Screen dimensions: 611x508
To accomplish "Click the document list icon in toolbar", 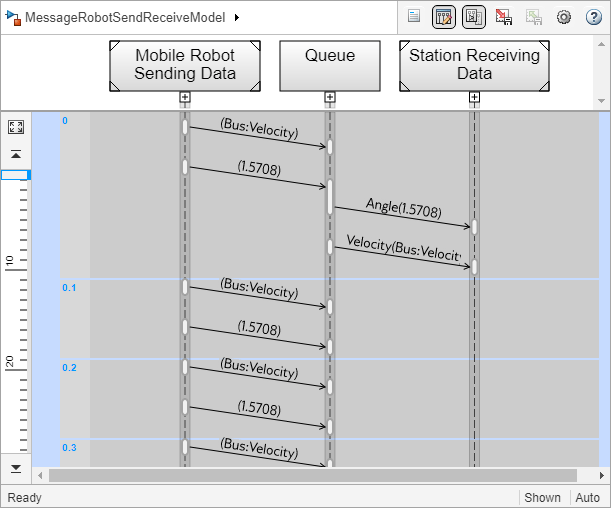I will click(414, 17).
